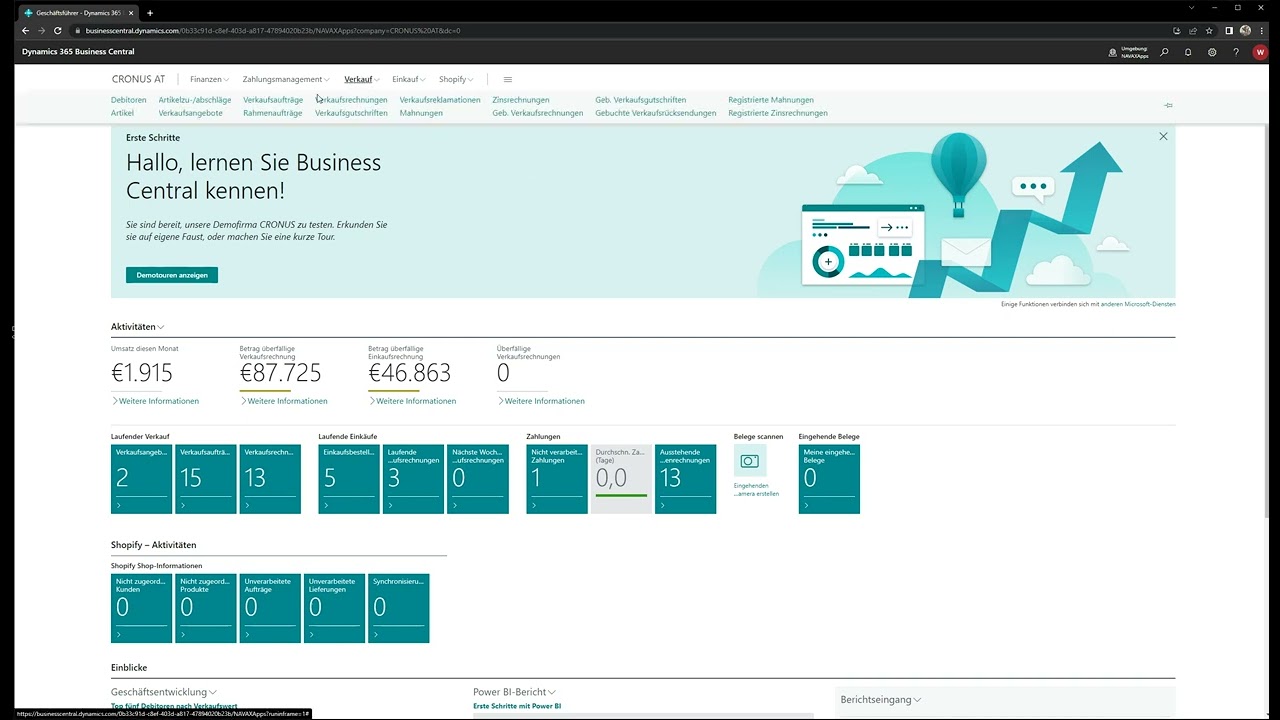This screenshot has height=720, width=1280.
Task: Open Weitere Informationen under überfällige Einkaufsrechnung
Action: coord(412,401)
